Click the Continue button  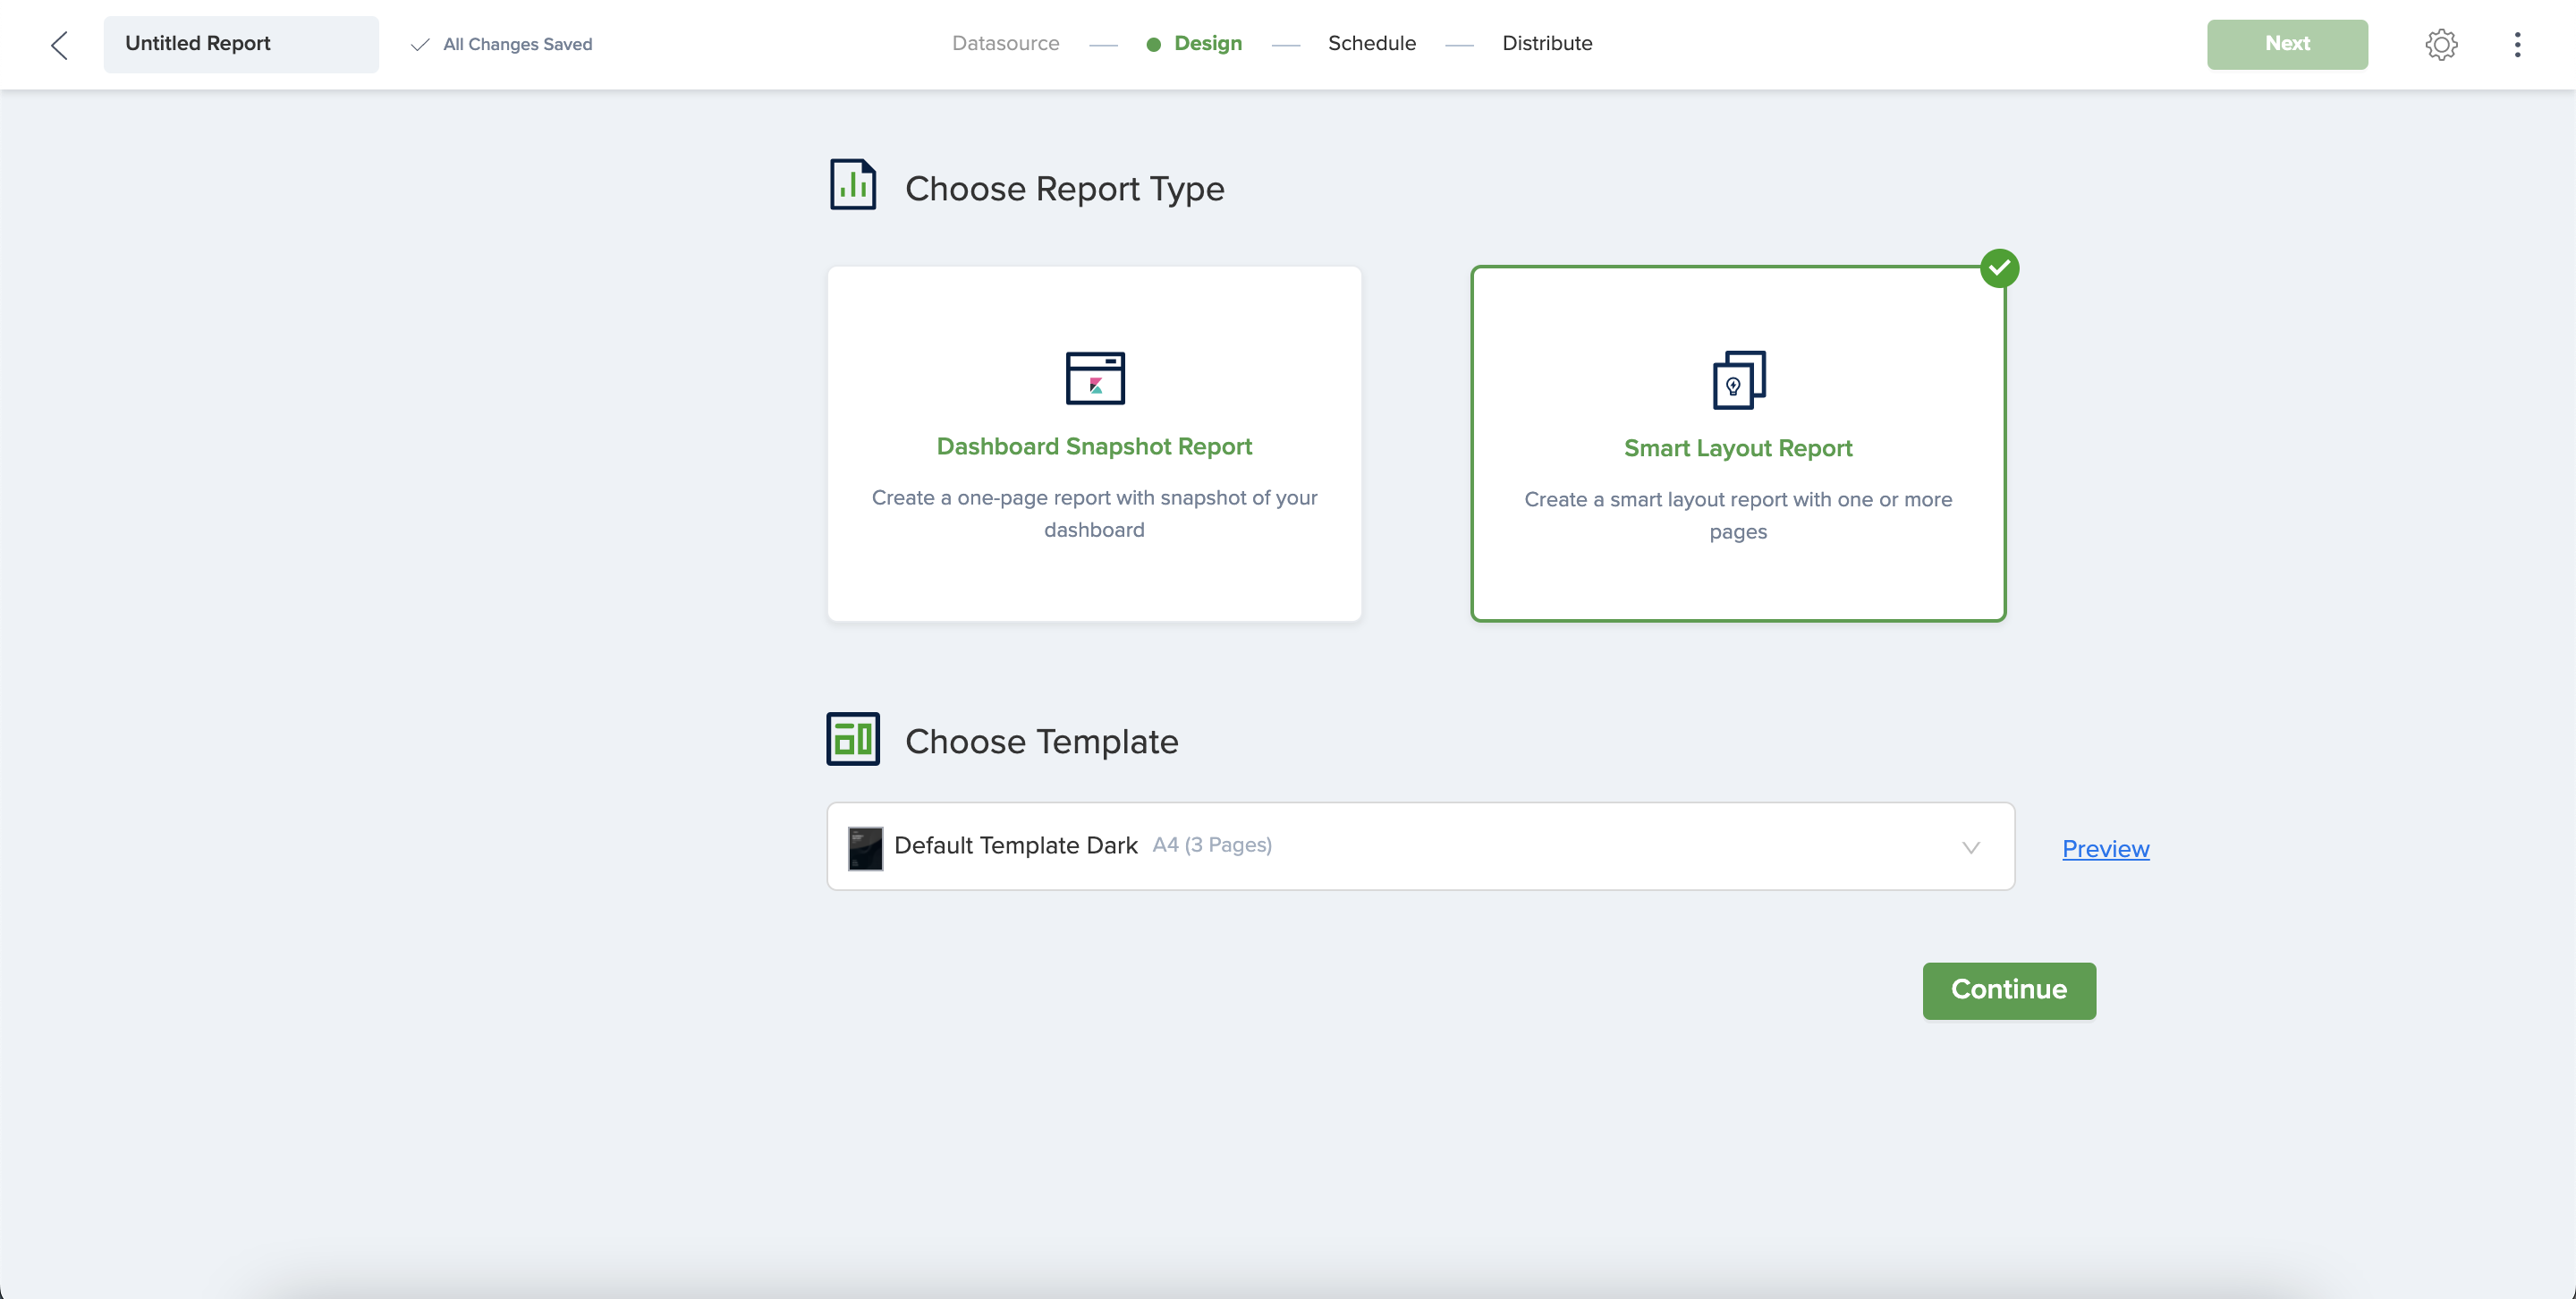2008,990
